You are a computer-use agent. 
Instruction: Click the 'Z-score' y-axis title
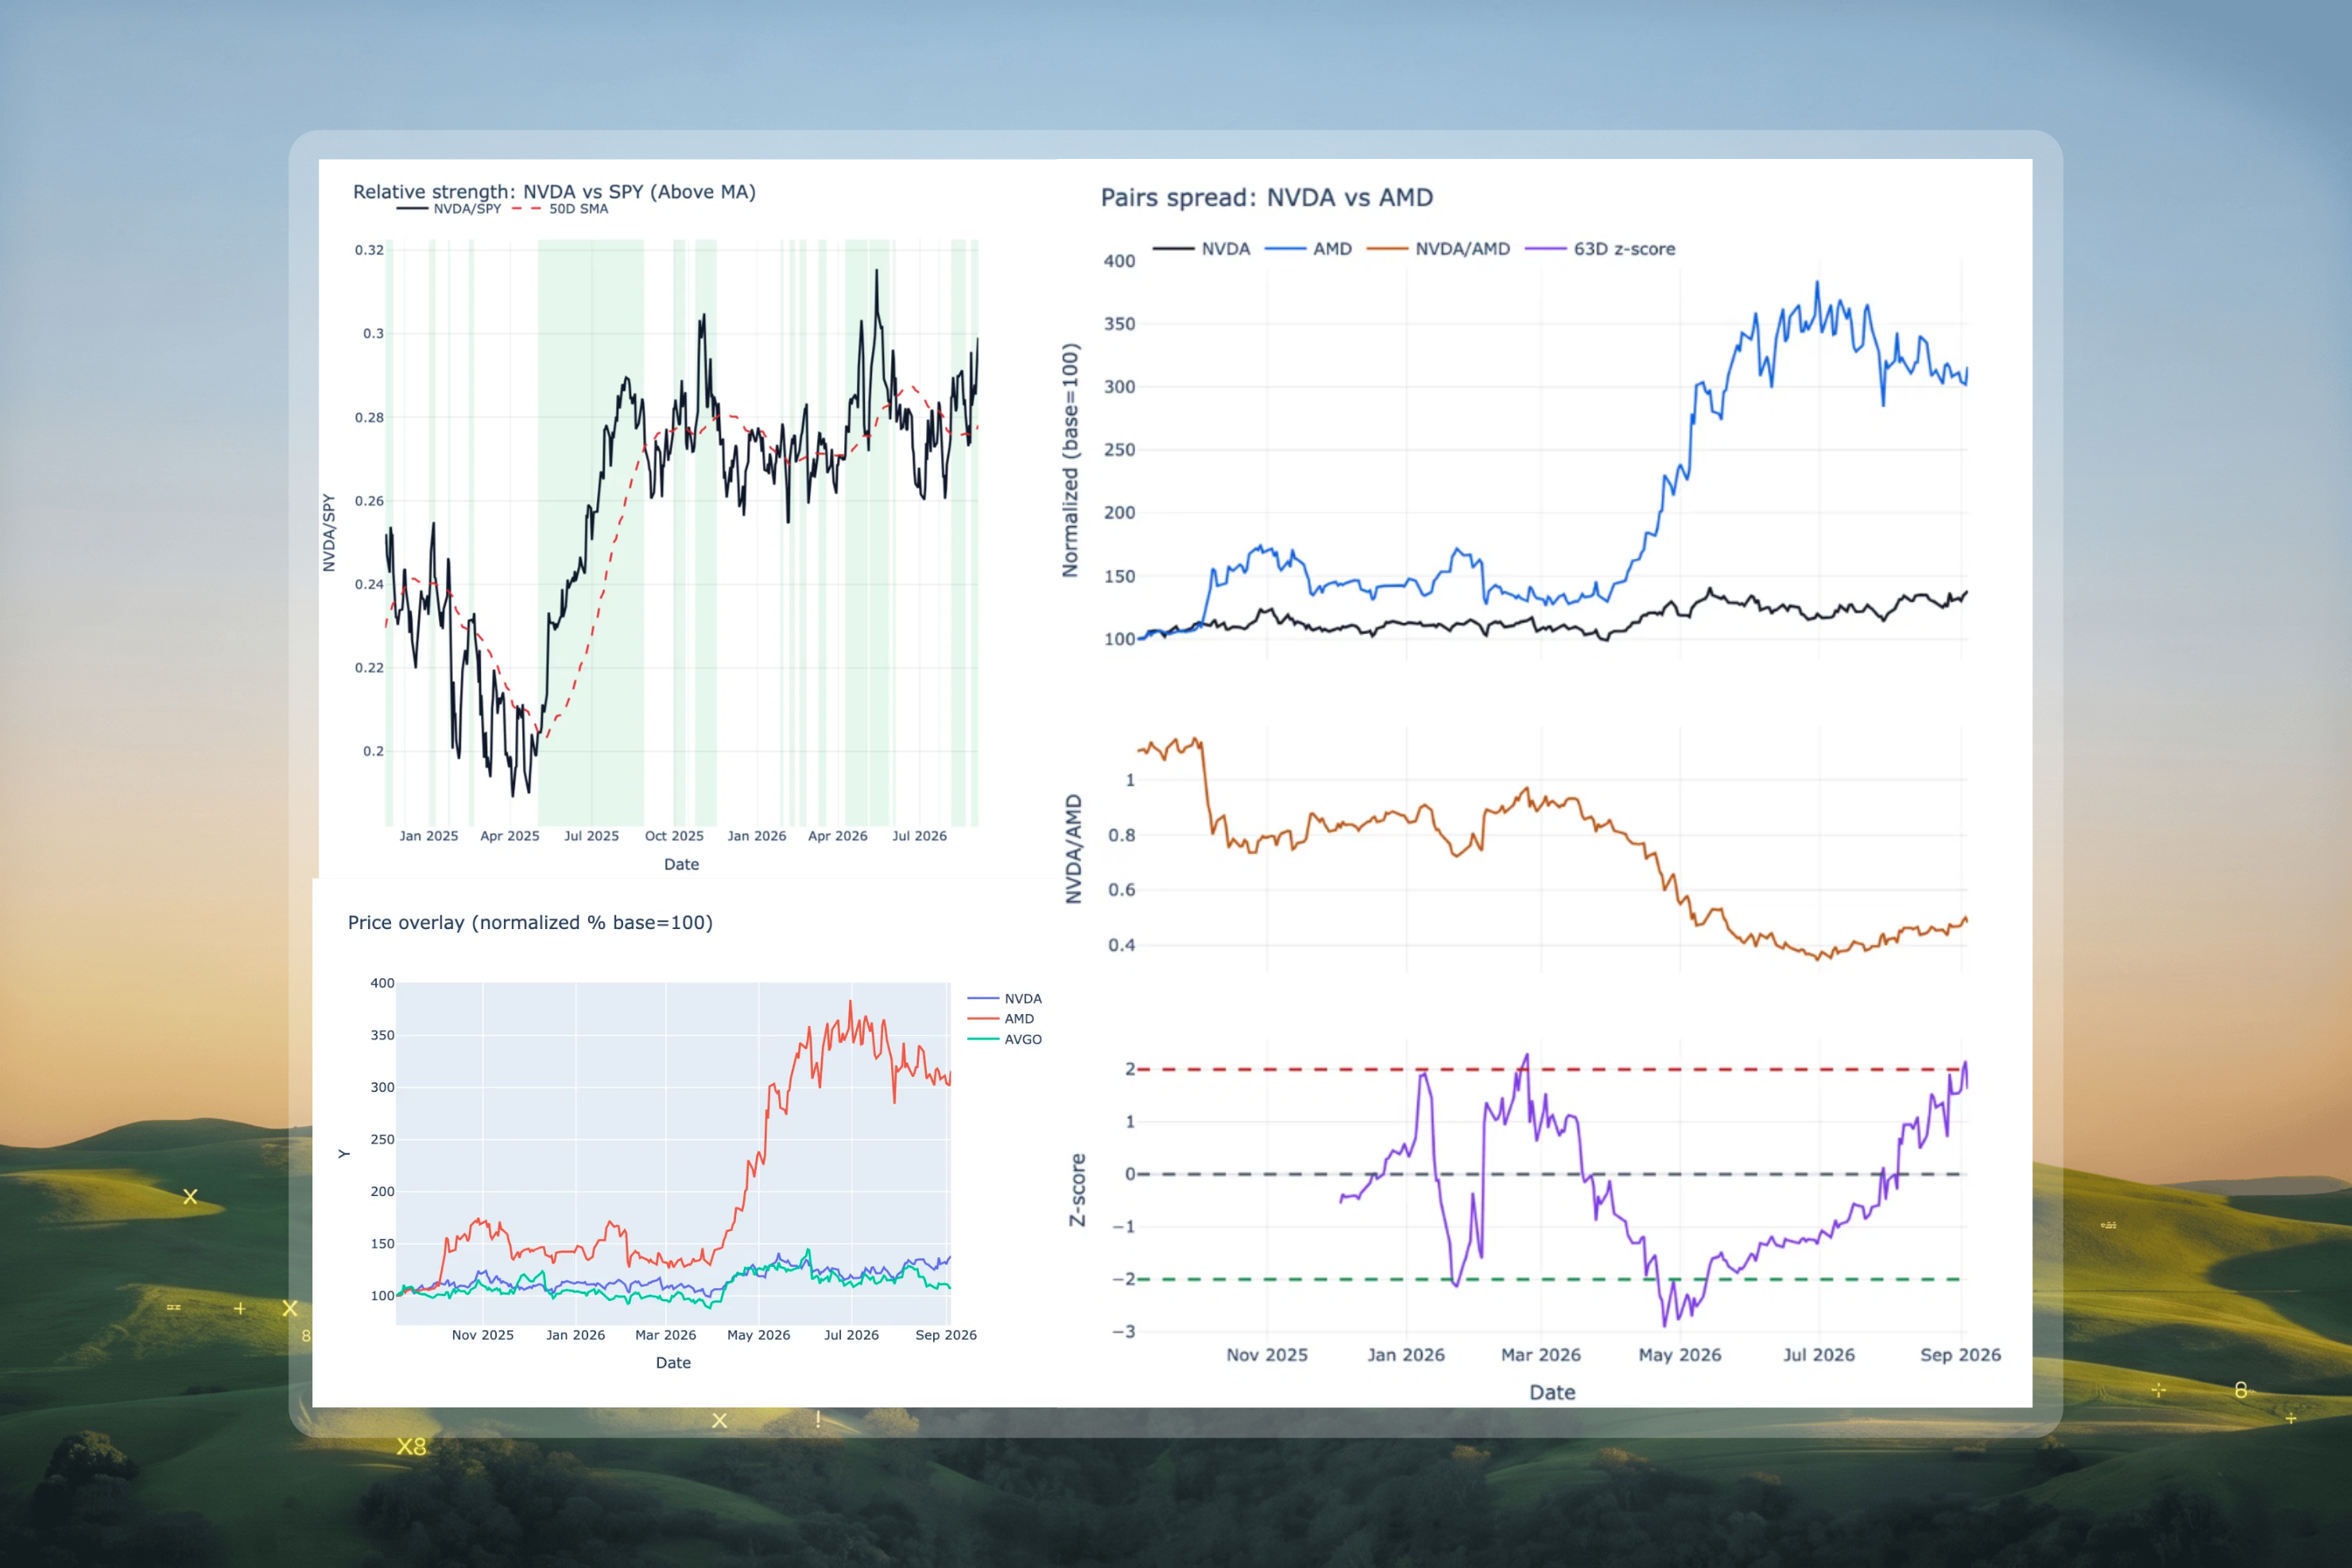pos(1077,1190)
